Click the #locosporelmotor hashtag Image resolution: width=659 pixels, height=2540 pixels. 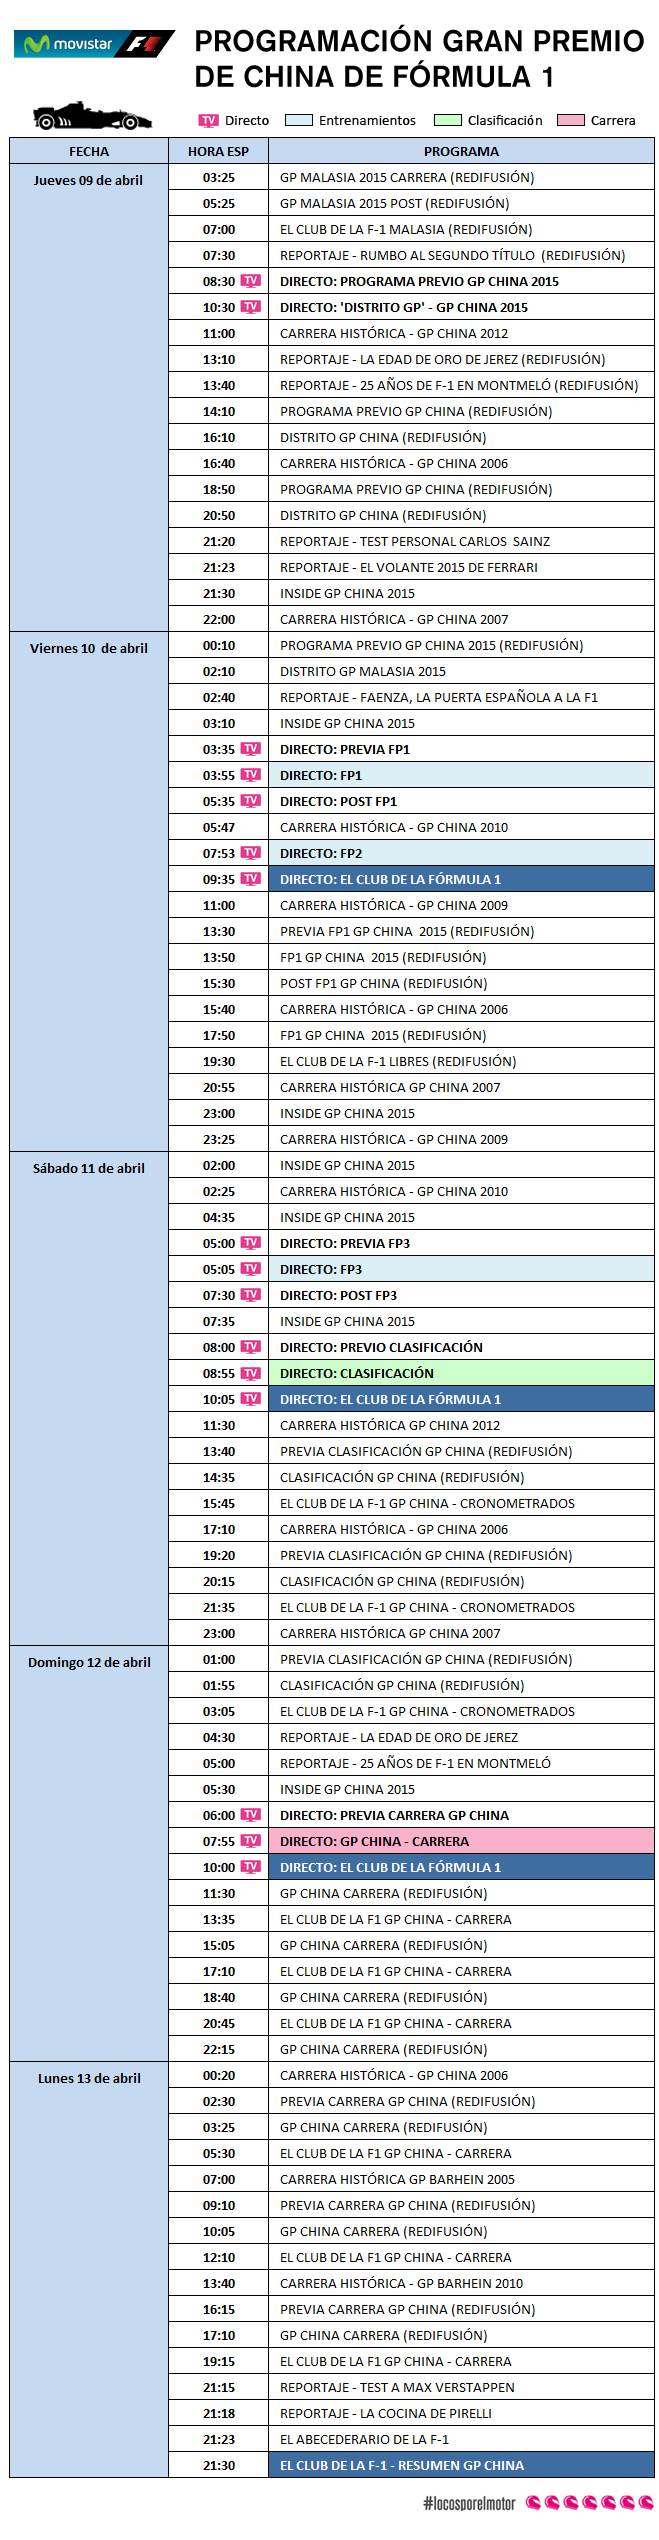pos(469,2503)
